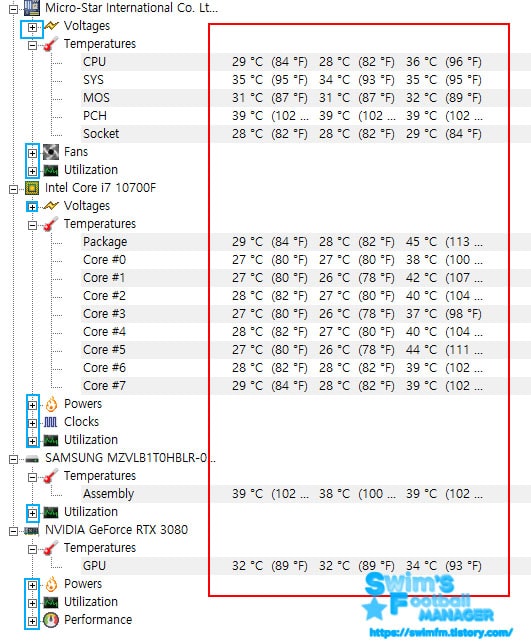The height and width of the screenshot is (644, 531).
Task: Click the thermometer icon beside SAMSUNG Temperatures
Action: click(51, 476)
